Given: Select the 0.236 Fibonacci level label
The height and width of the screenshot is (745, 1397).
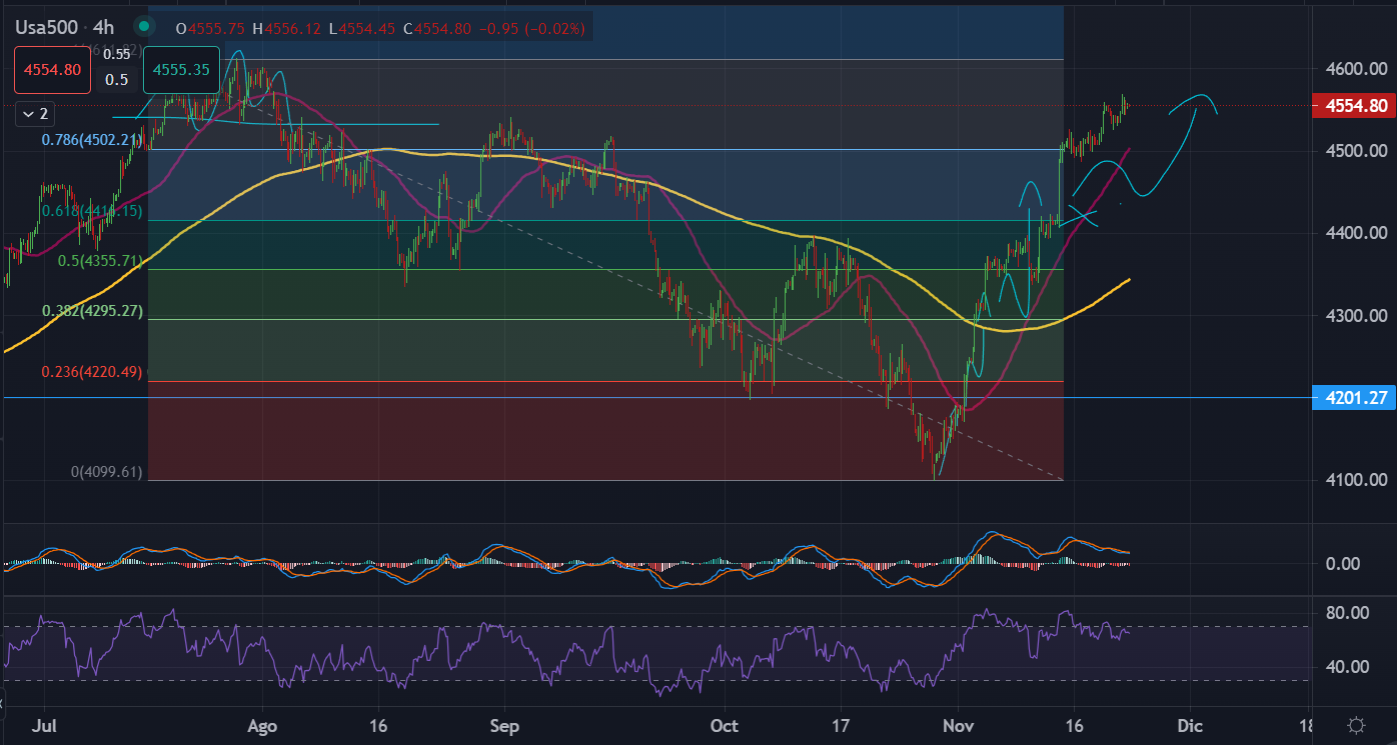Looking at the screenshot, I should (x=93, y=371).
